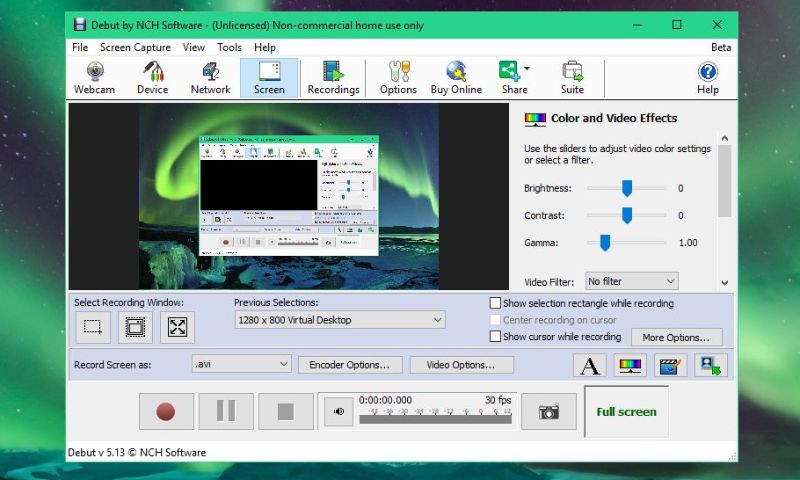Open the Record Screen as format dropdown
800x480 pixels.
pos(241,364)
